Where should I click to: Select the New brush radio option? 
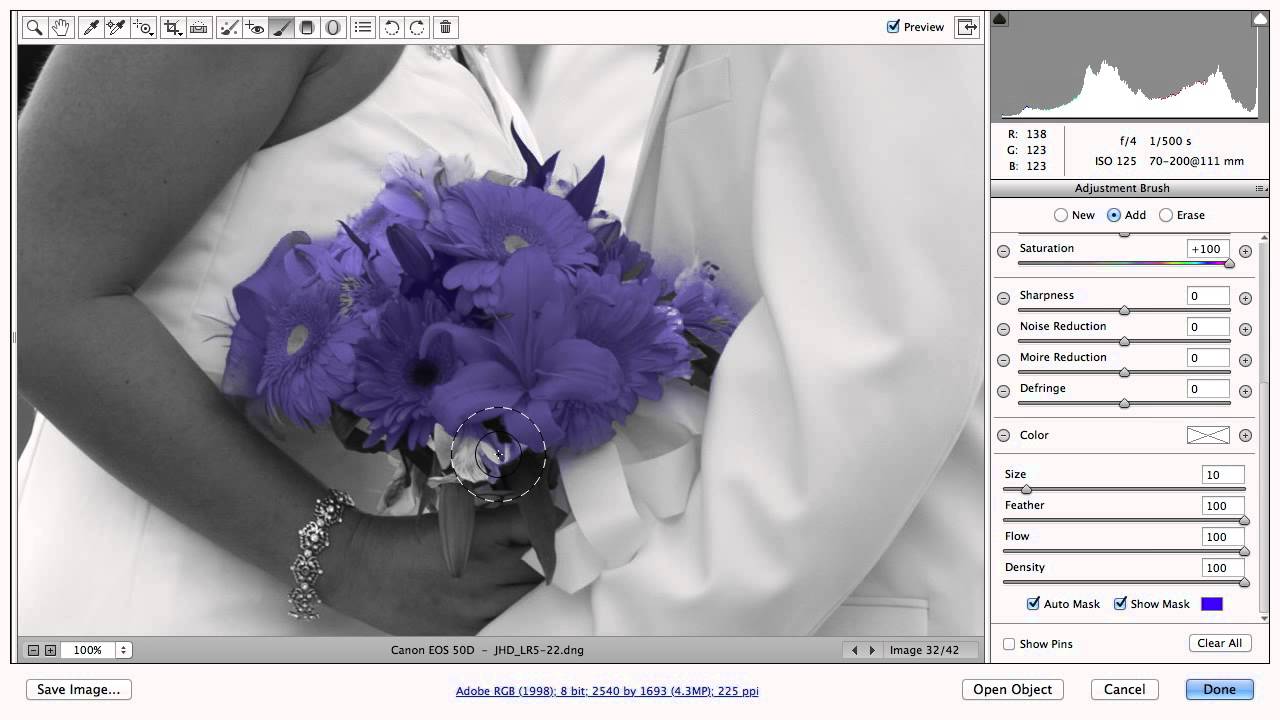tap(1061, 215)
